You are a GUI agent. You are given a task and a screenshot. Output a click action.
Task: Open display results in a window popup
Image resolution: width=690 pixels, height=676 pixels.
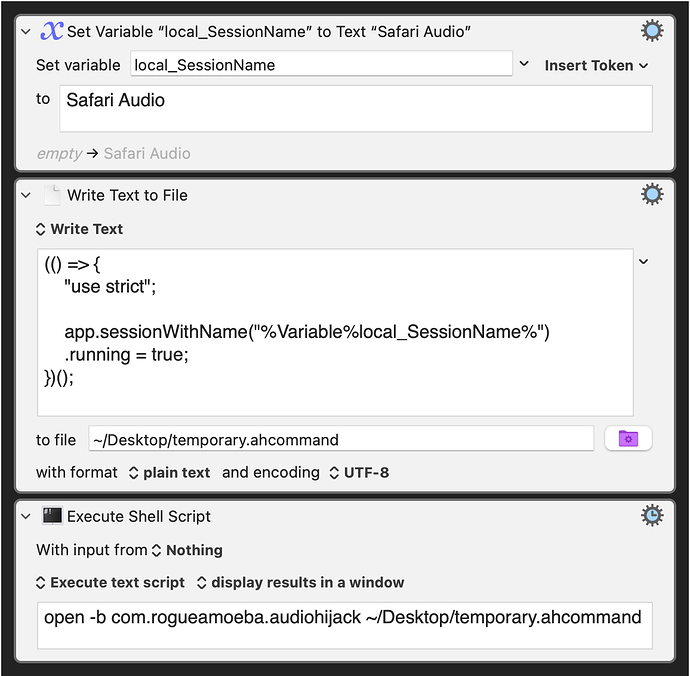tap(300, 582)
